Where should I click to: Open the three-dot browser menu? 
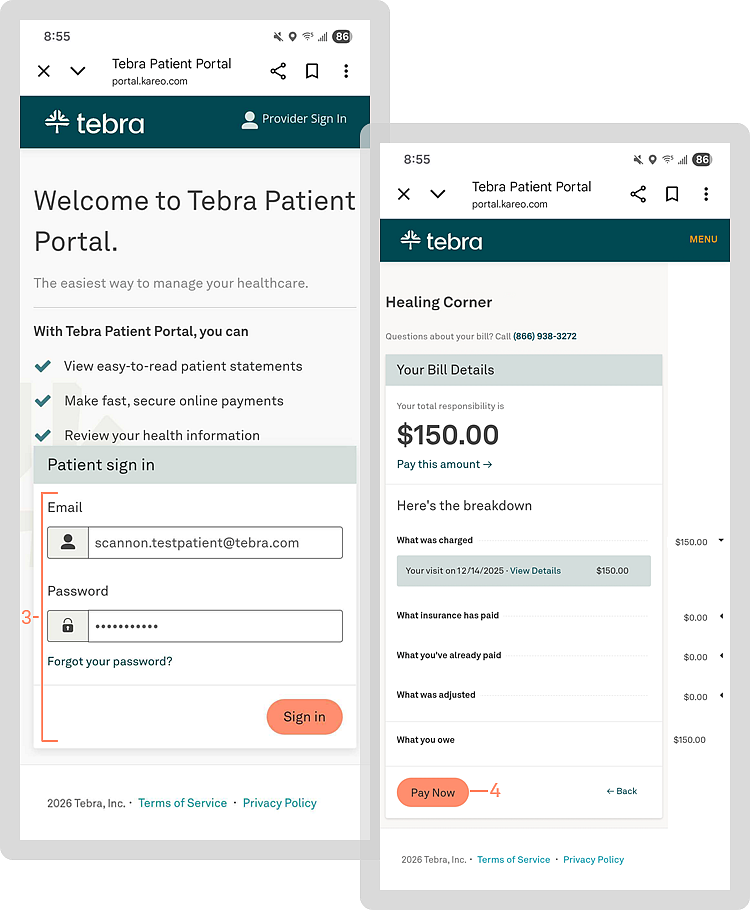[345, 71]
